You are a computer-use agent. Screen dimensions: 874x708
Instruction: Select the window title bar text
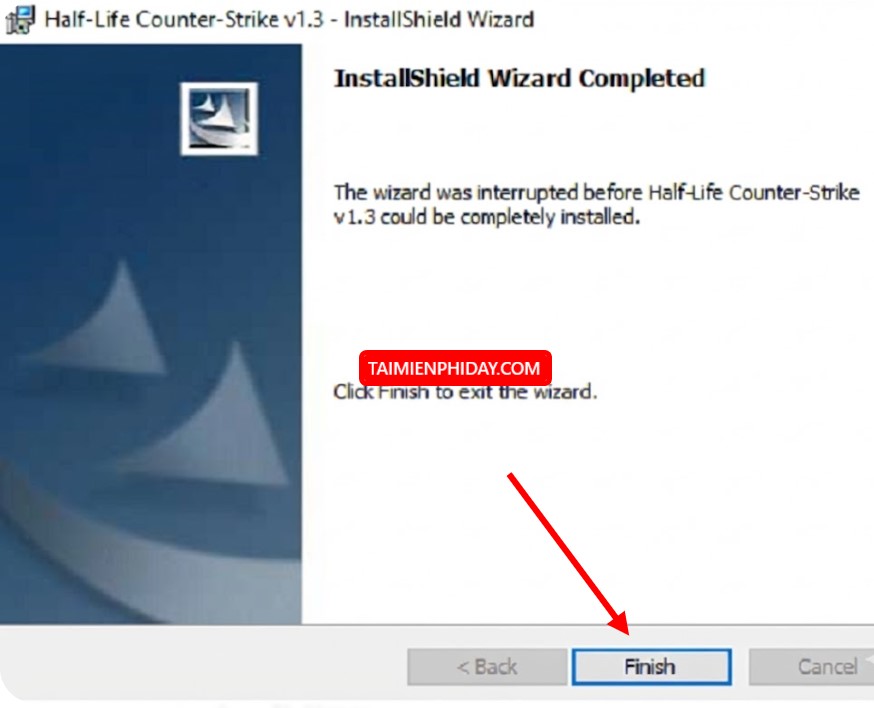pyautogui.click(x=289, y=20)
